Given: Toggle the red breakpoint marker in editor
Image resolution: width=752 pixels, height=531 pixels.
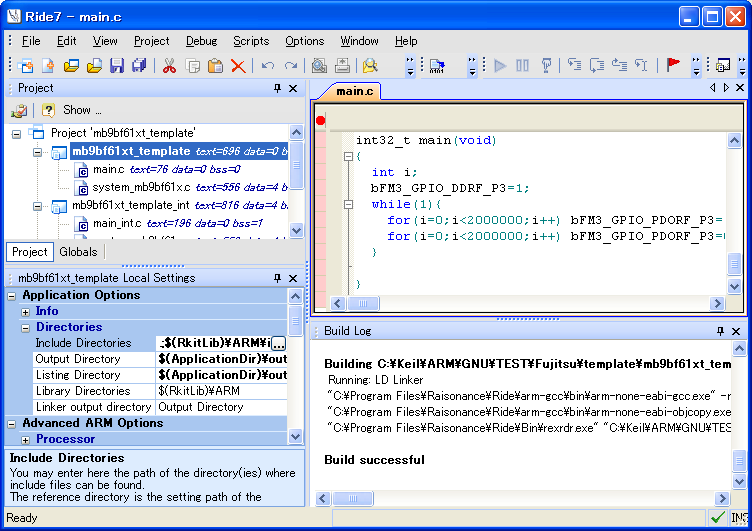Looking at the screenshot, I should (320, 120).
